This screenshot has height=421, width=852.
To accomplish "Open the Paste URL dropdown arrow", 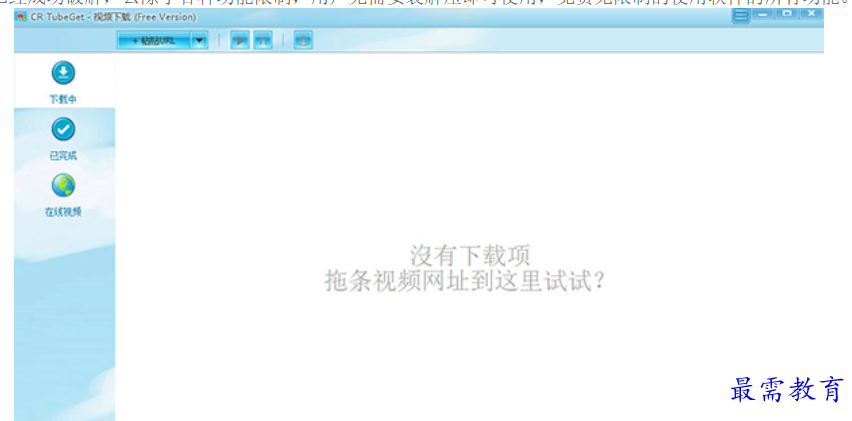I will pos(199,41).
